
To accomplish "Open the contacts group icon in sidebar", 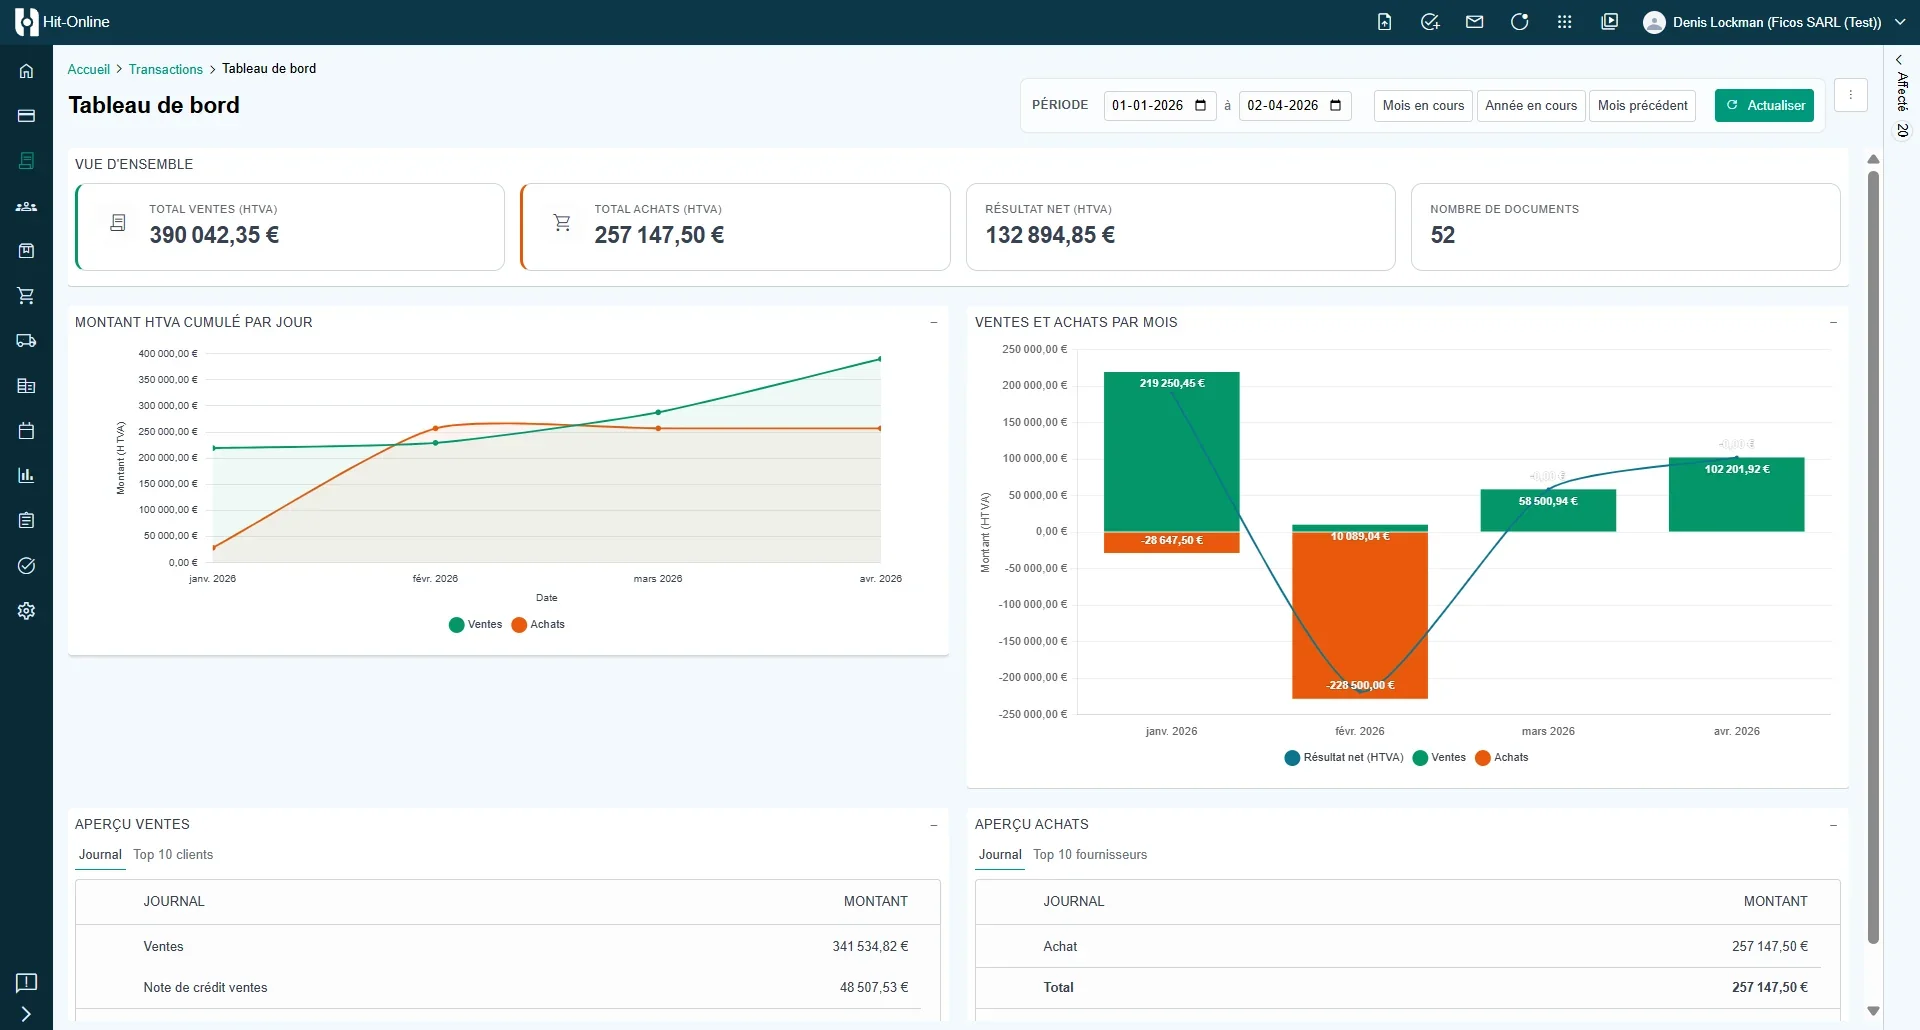I will (x=26, y=206).
